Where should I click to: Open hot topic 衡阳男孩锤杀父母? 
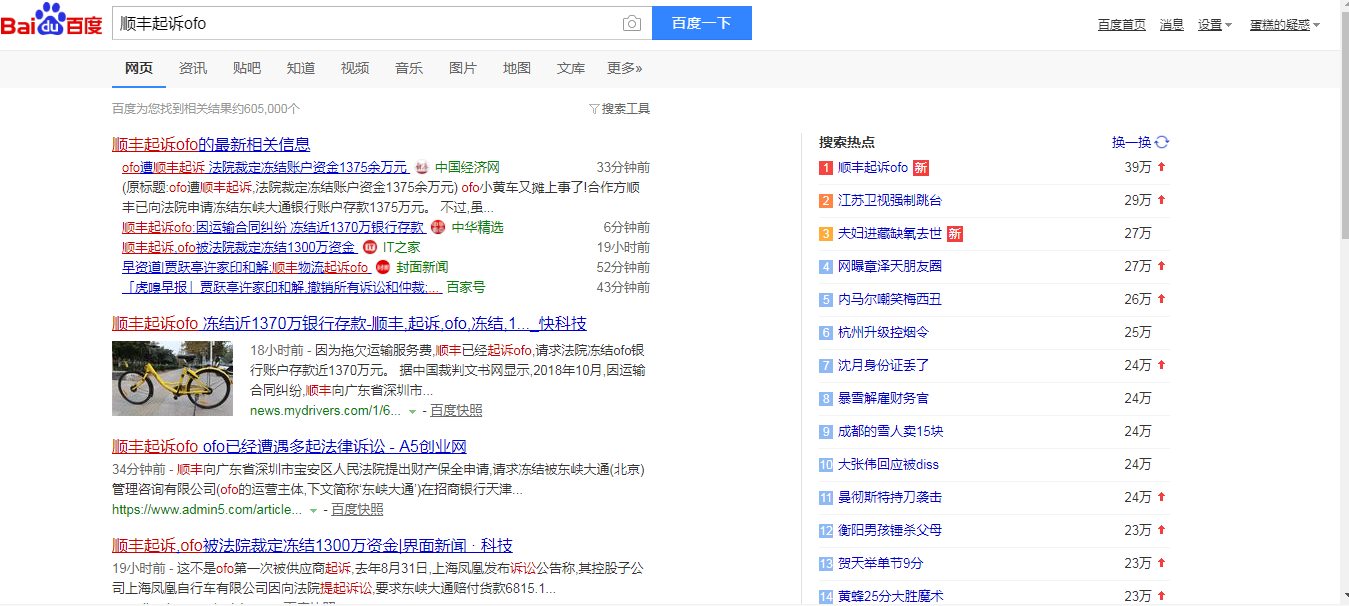click(x=890, y=531)
